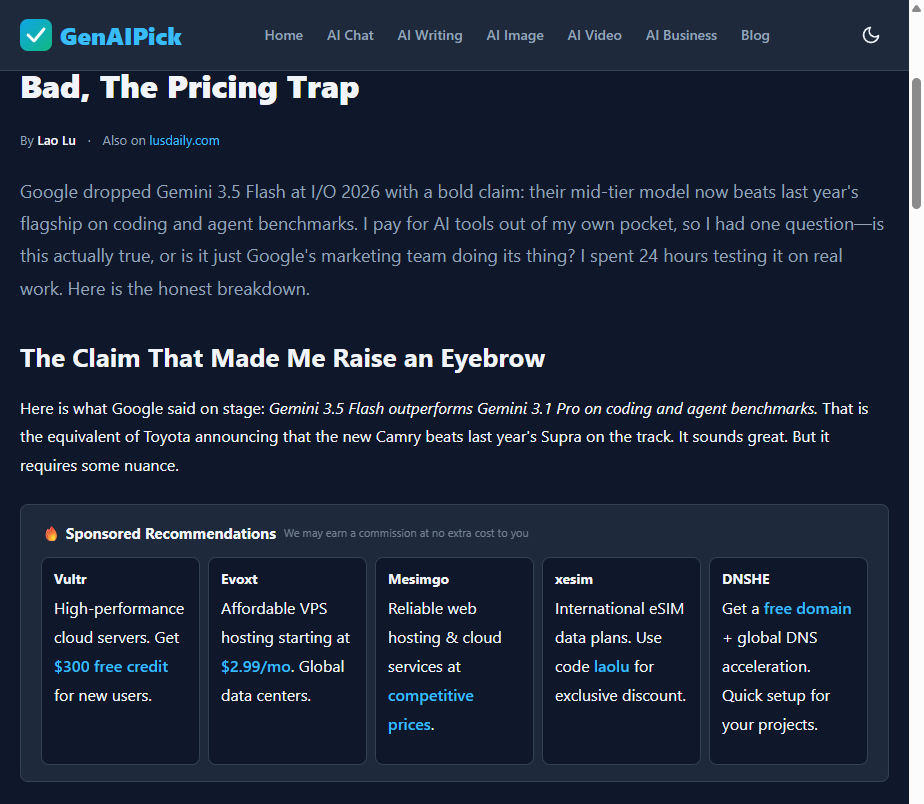The image size is (924, 804).
Task: Open AI Business menu item
Action: click(681, 35)
